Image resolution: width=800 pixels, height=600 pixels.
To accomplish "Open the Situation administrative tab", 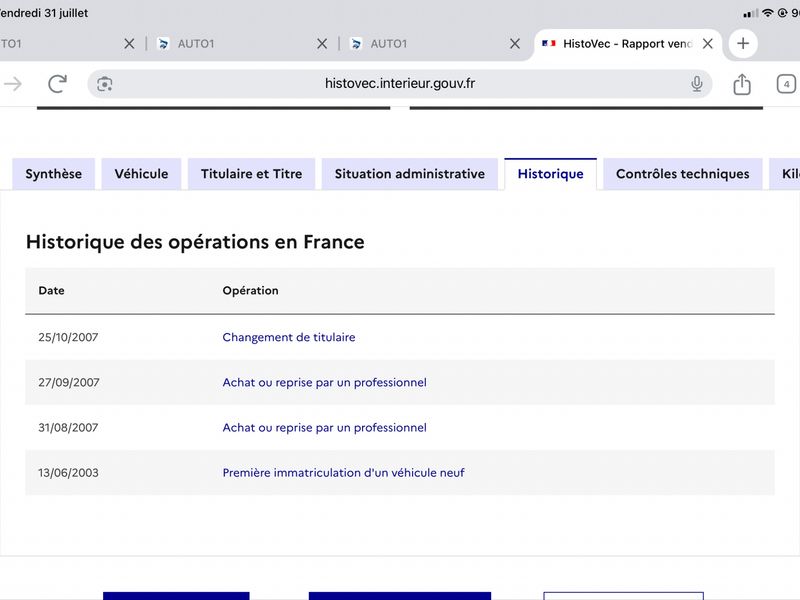I will click(x=410, y=174).
